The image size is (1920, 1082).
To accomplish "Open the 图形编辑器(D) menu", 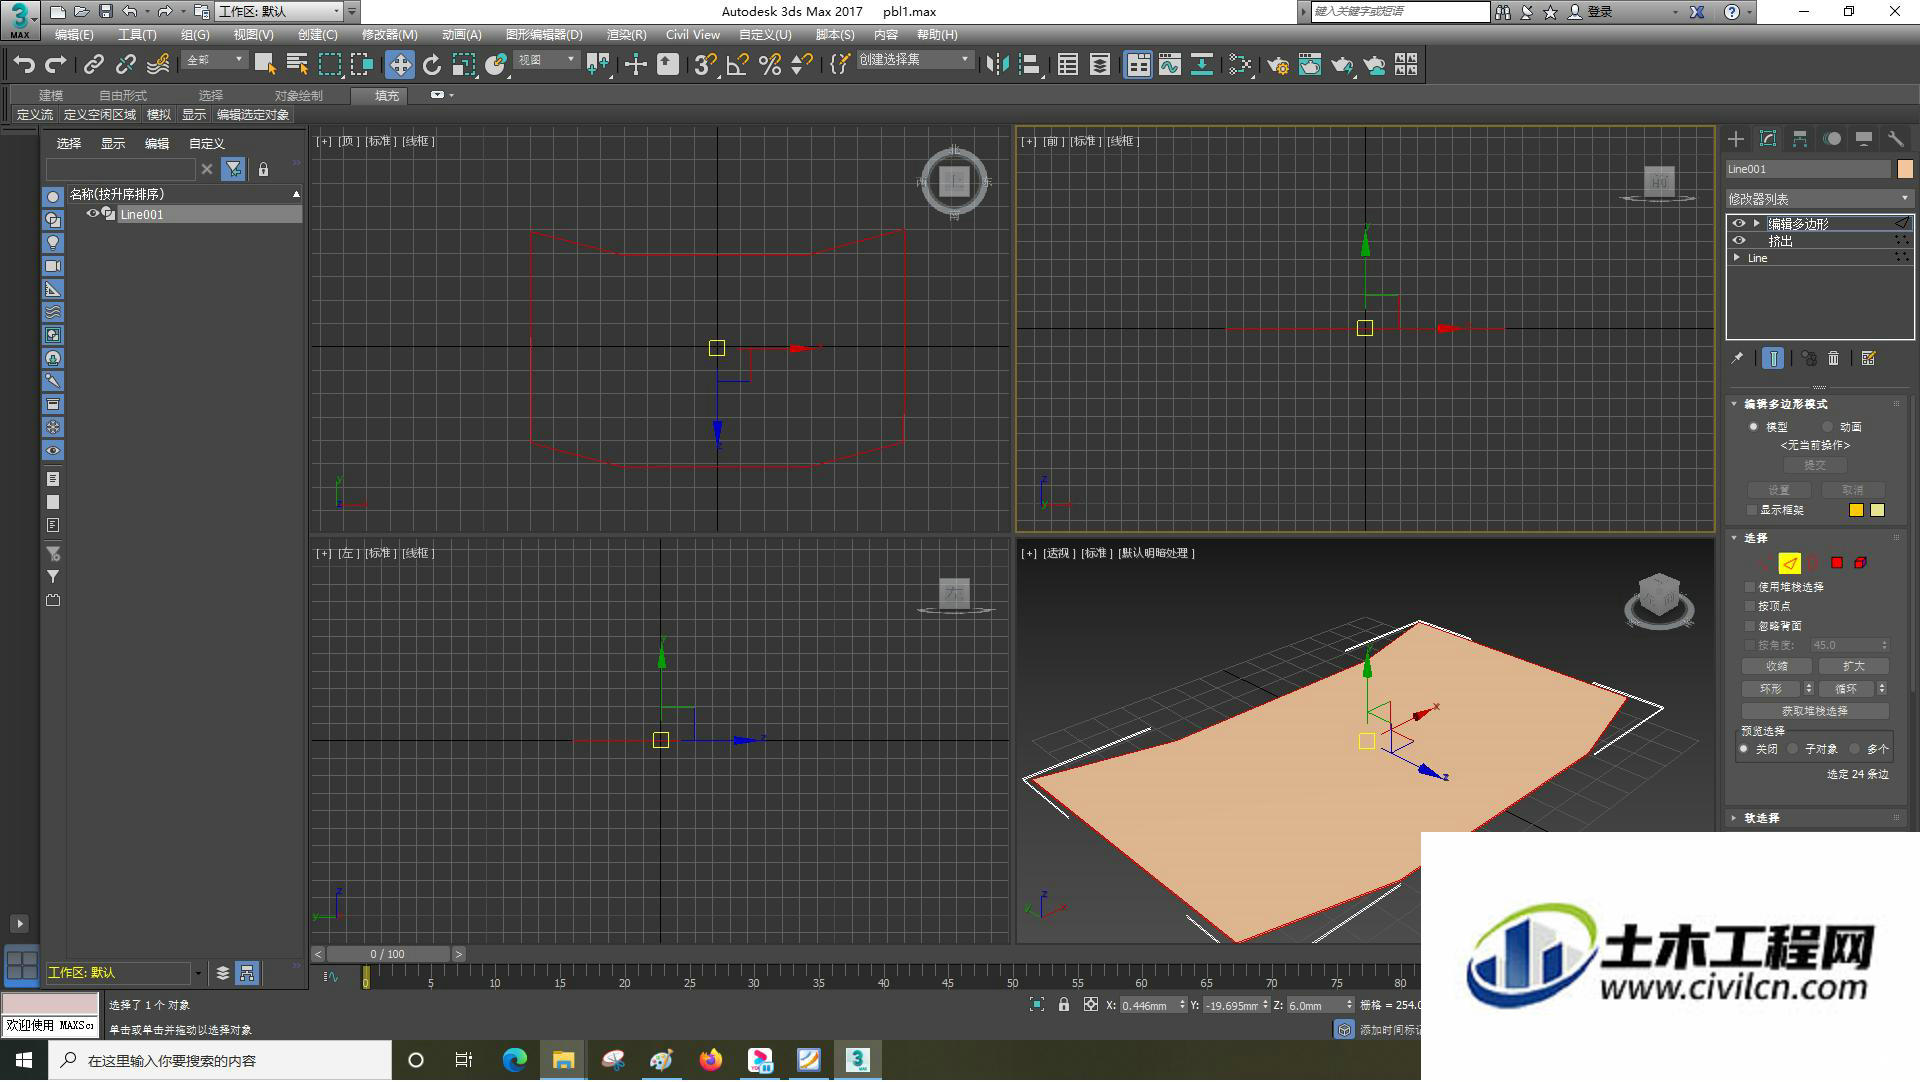I will [544, 35].
